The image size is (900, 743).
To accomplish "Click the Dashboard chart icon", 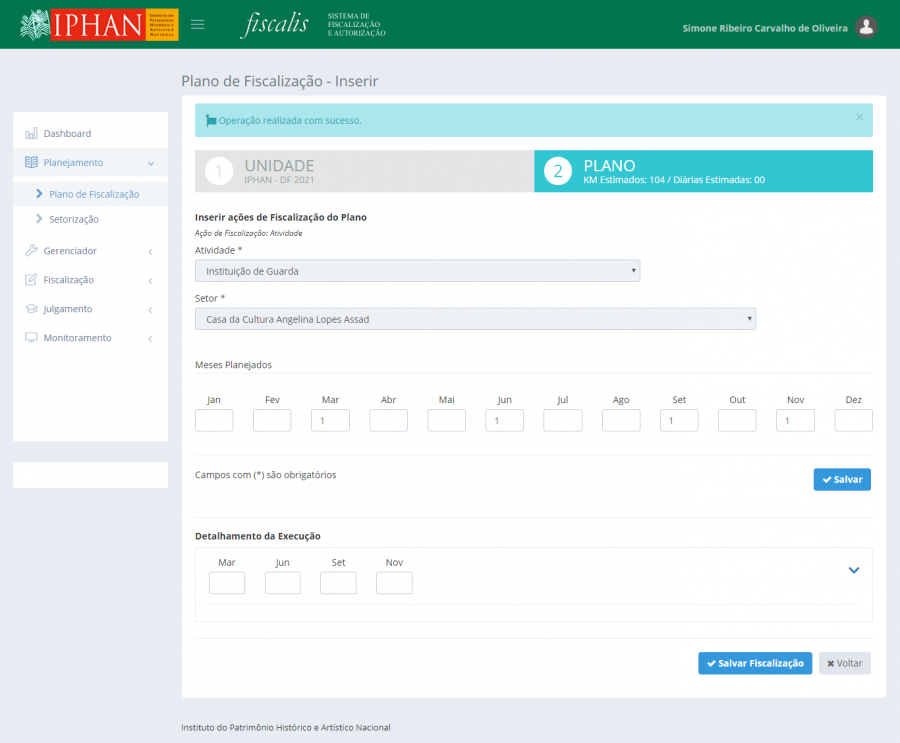I will pyautogui.click(x=31, y=134).
